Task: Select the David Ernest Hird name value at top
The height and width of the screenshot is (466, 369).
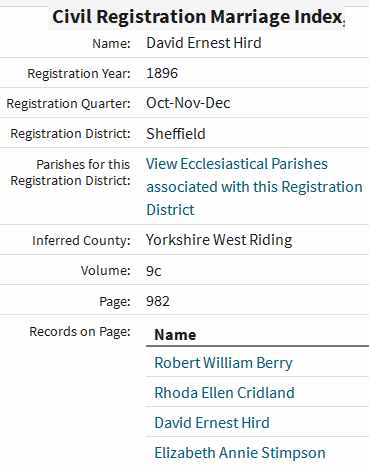Action: point(204,43)
